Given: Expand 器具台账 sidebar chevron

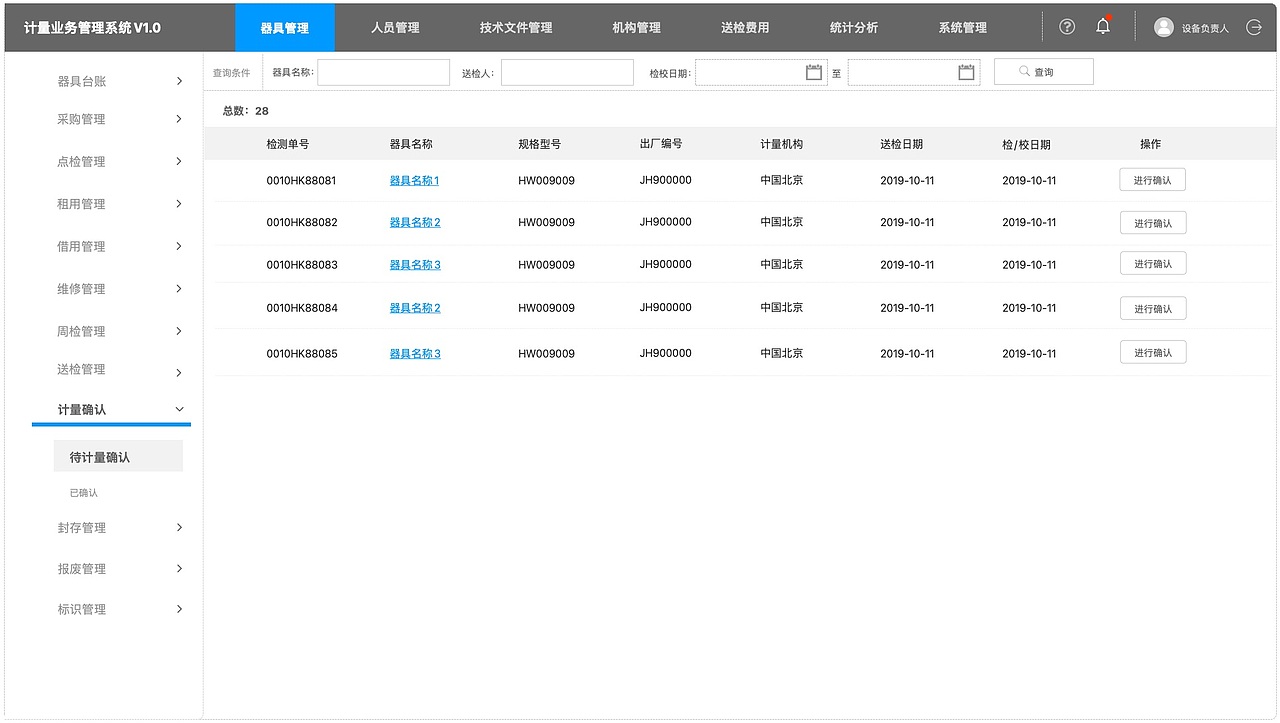Looking at the screenshot, I should tap(179, 81).
